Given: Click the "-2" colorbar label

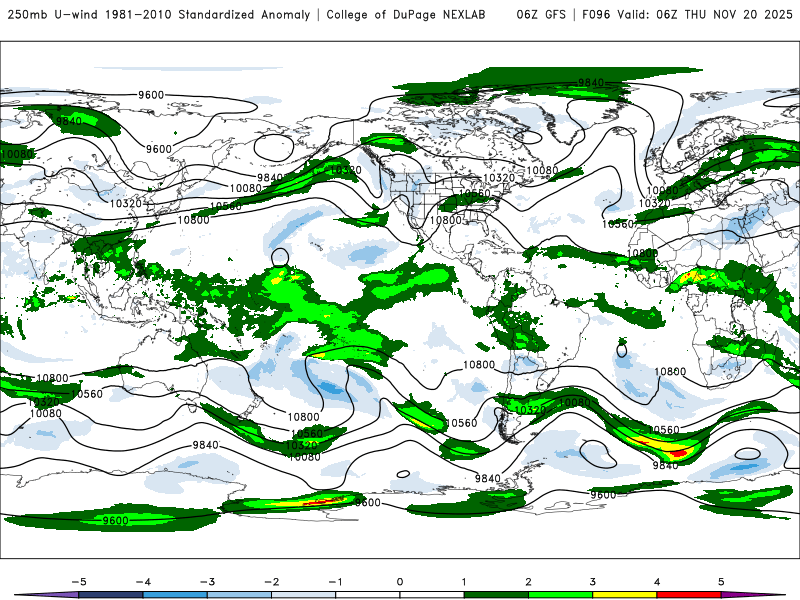Looking at the screenshot, I should [x=271, y=582].
